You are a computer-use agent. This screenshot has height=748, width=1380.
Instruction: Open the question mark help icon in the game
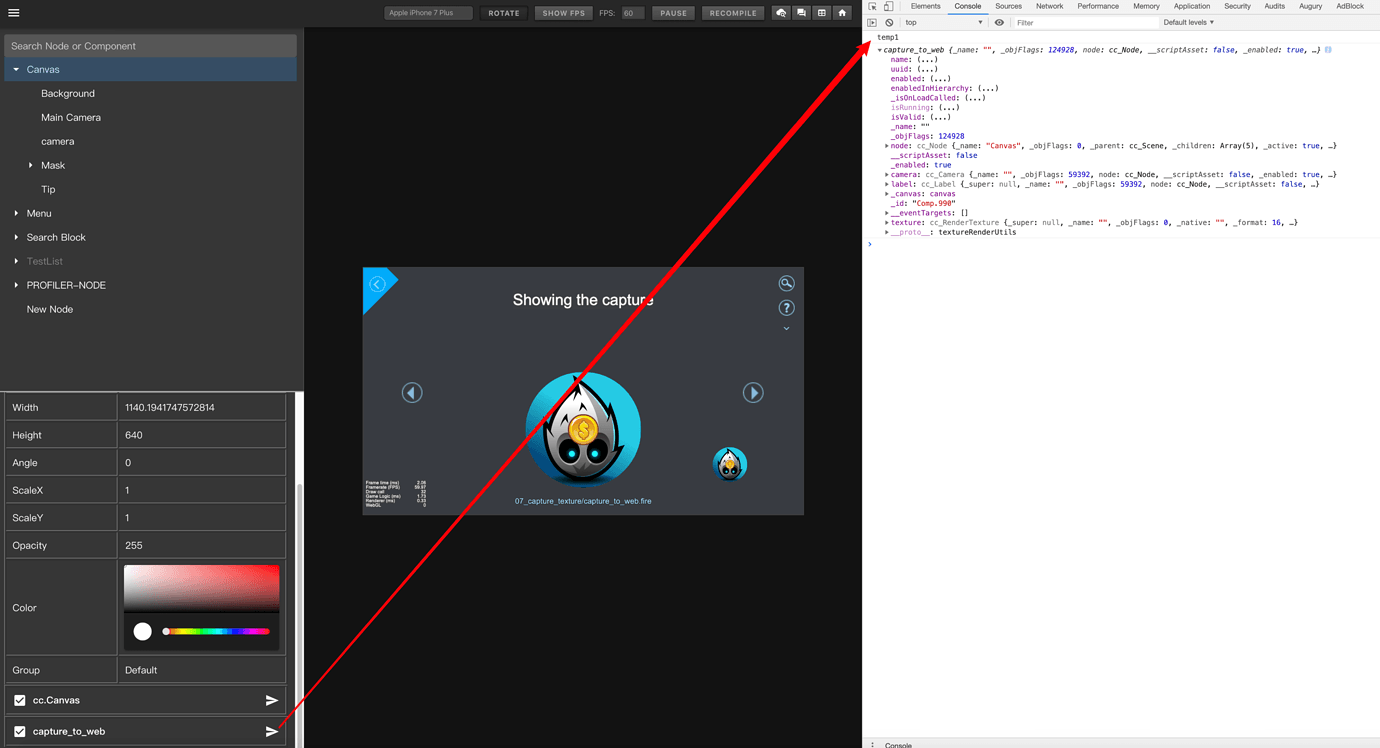pyautogui.click(x=787, y=307)
